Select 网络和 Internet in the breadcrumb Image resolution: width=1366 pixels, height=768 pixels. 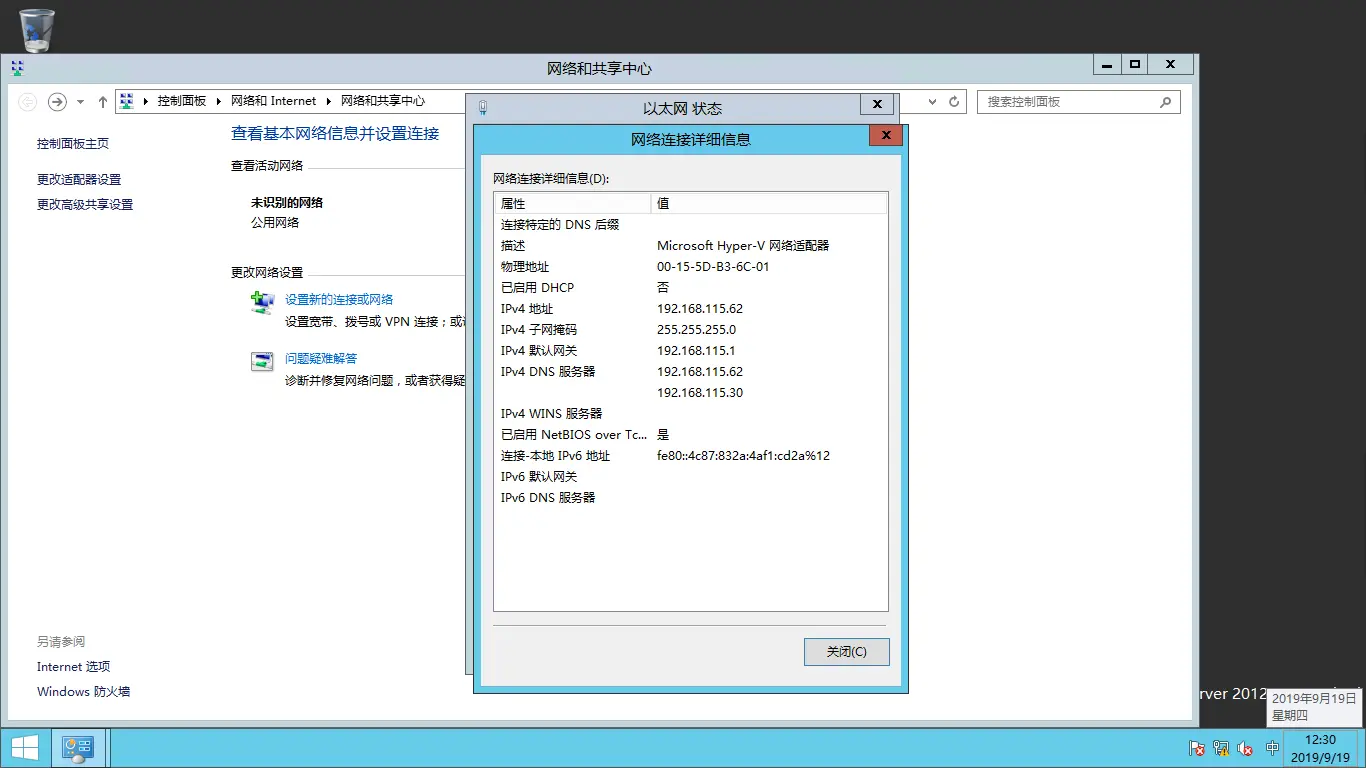[x=273, y=101]
